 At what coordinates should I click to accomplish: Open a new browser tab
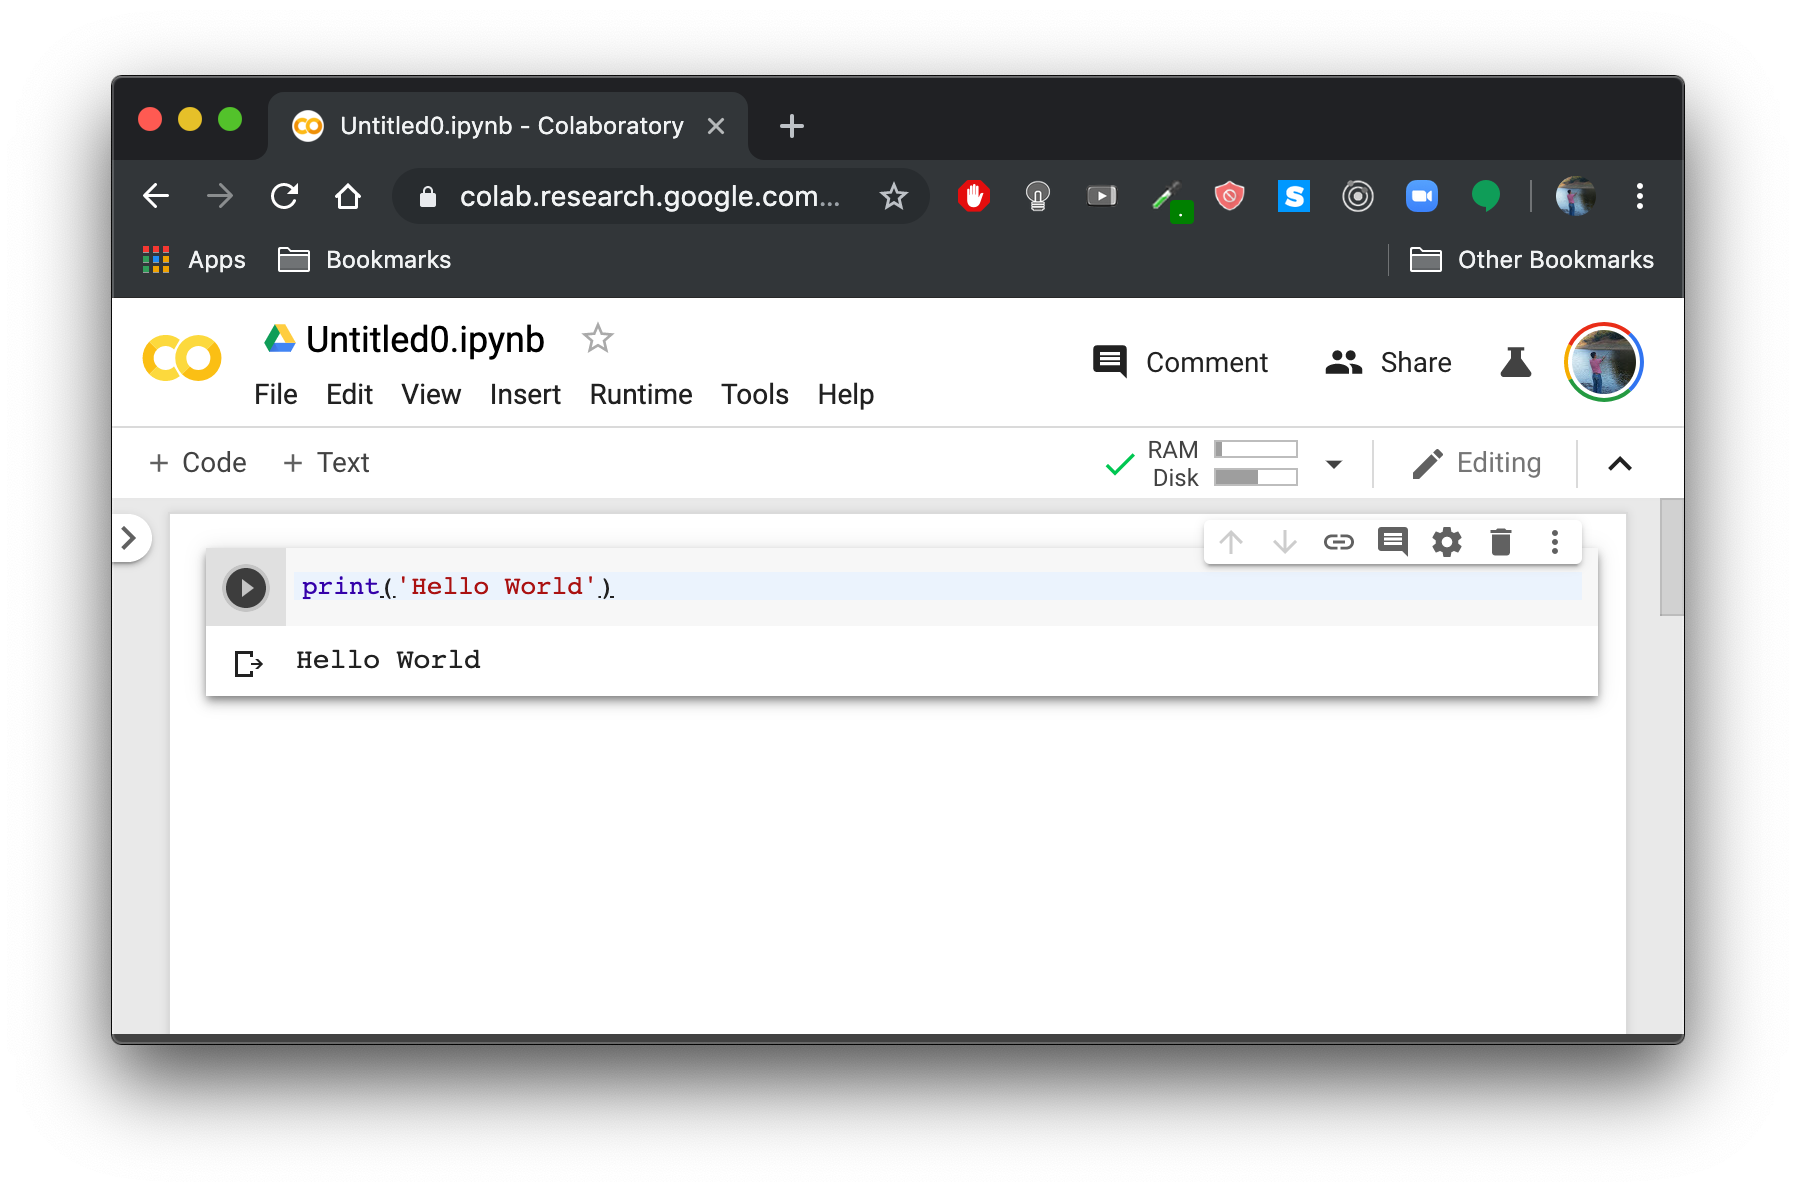[x=792, y=126]
